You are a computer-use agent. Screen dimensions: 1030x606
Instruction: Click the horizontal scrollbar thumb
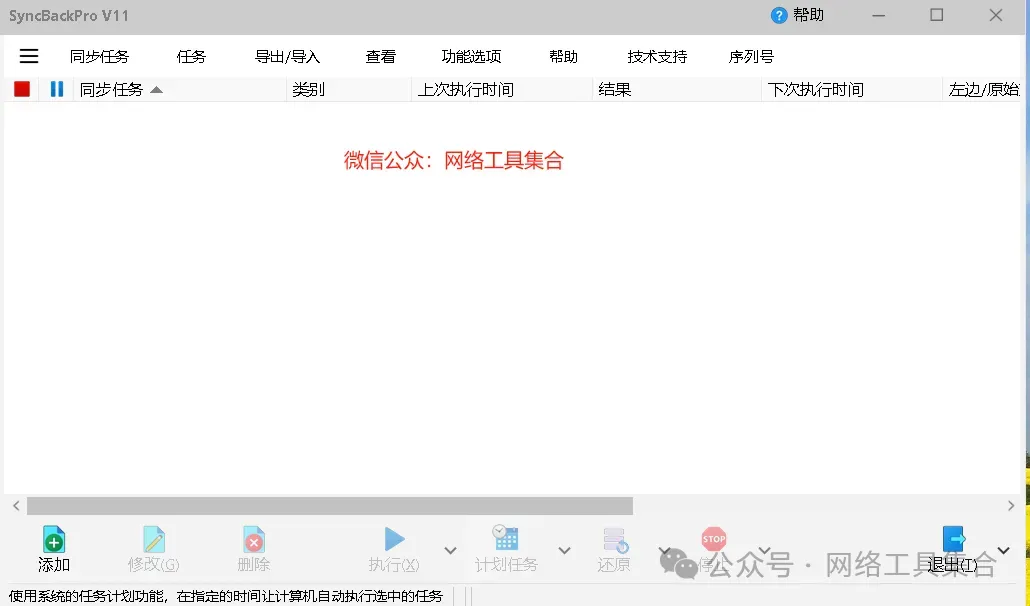(x=330, y=506)
